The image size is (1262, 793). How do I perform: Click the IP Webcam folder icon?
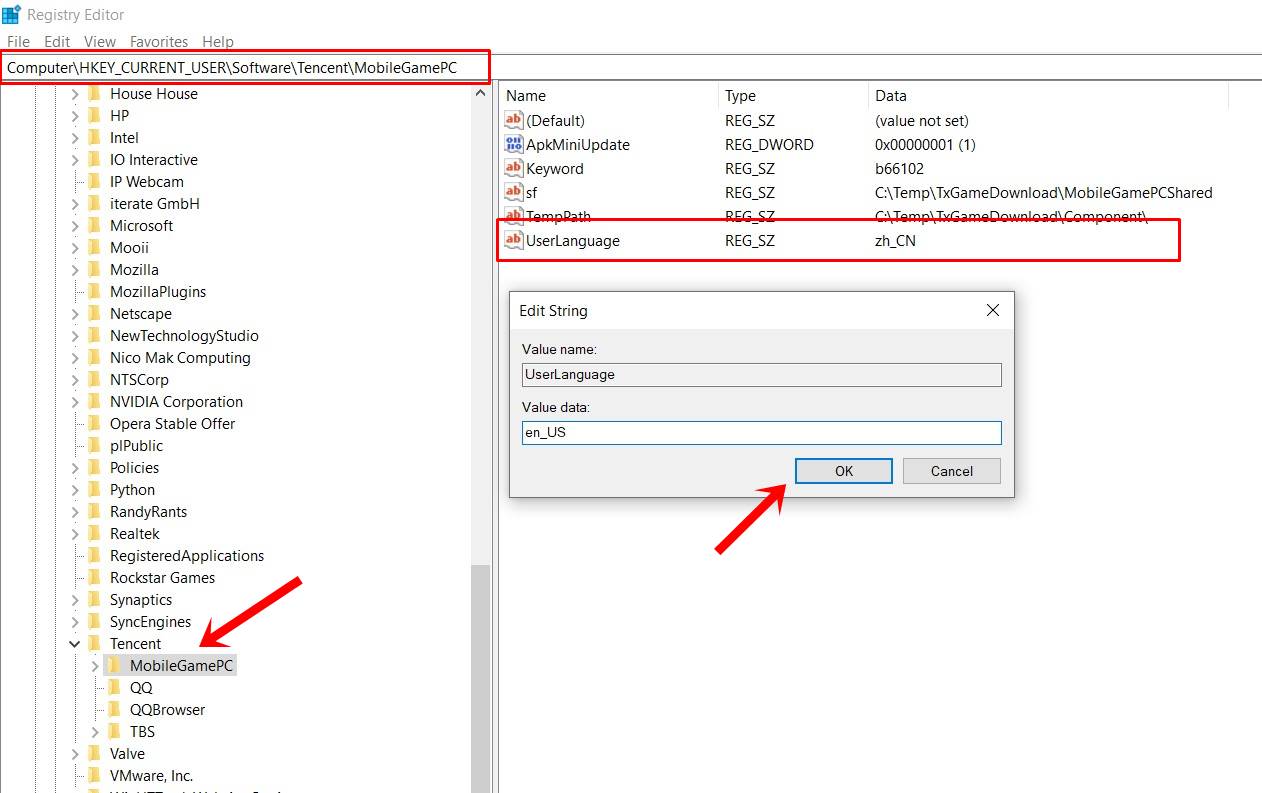(95, 181)
